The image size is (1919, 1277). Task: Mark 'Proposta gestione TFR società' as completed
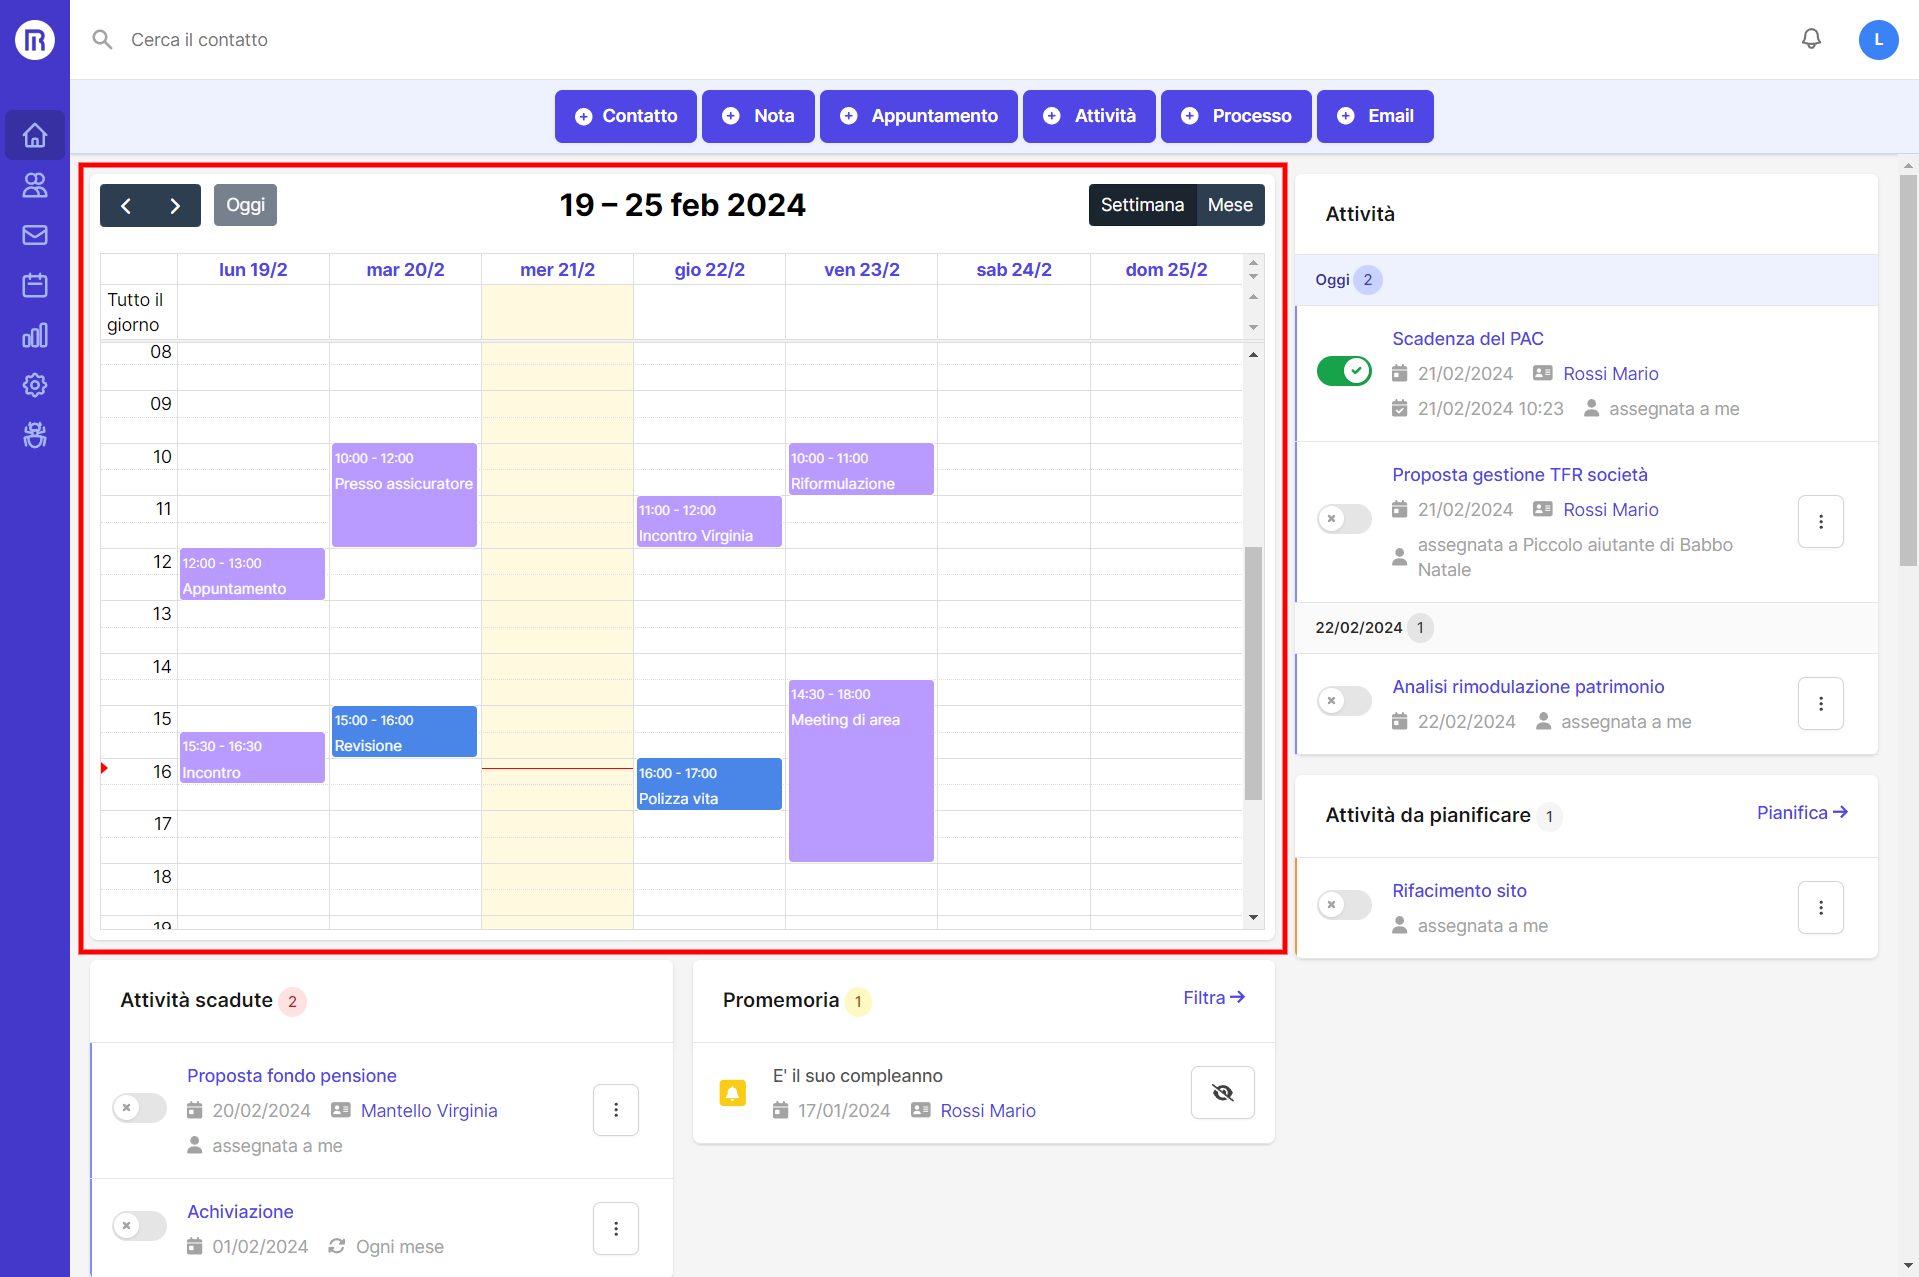[x=1343, y=518]
